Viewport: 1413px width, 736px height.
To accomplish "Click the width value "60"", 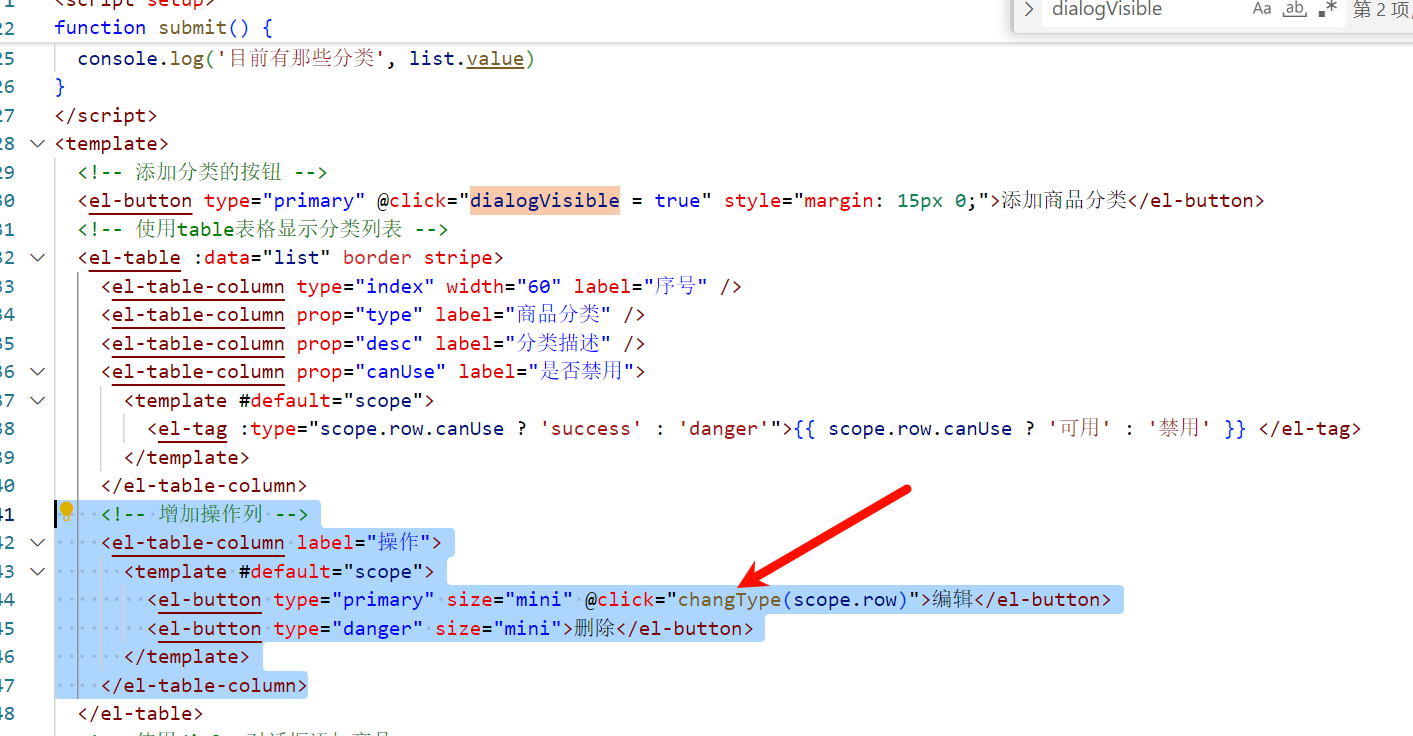I will tap(540, 286).
